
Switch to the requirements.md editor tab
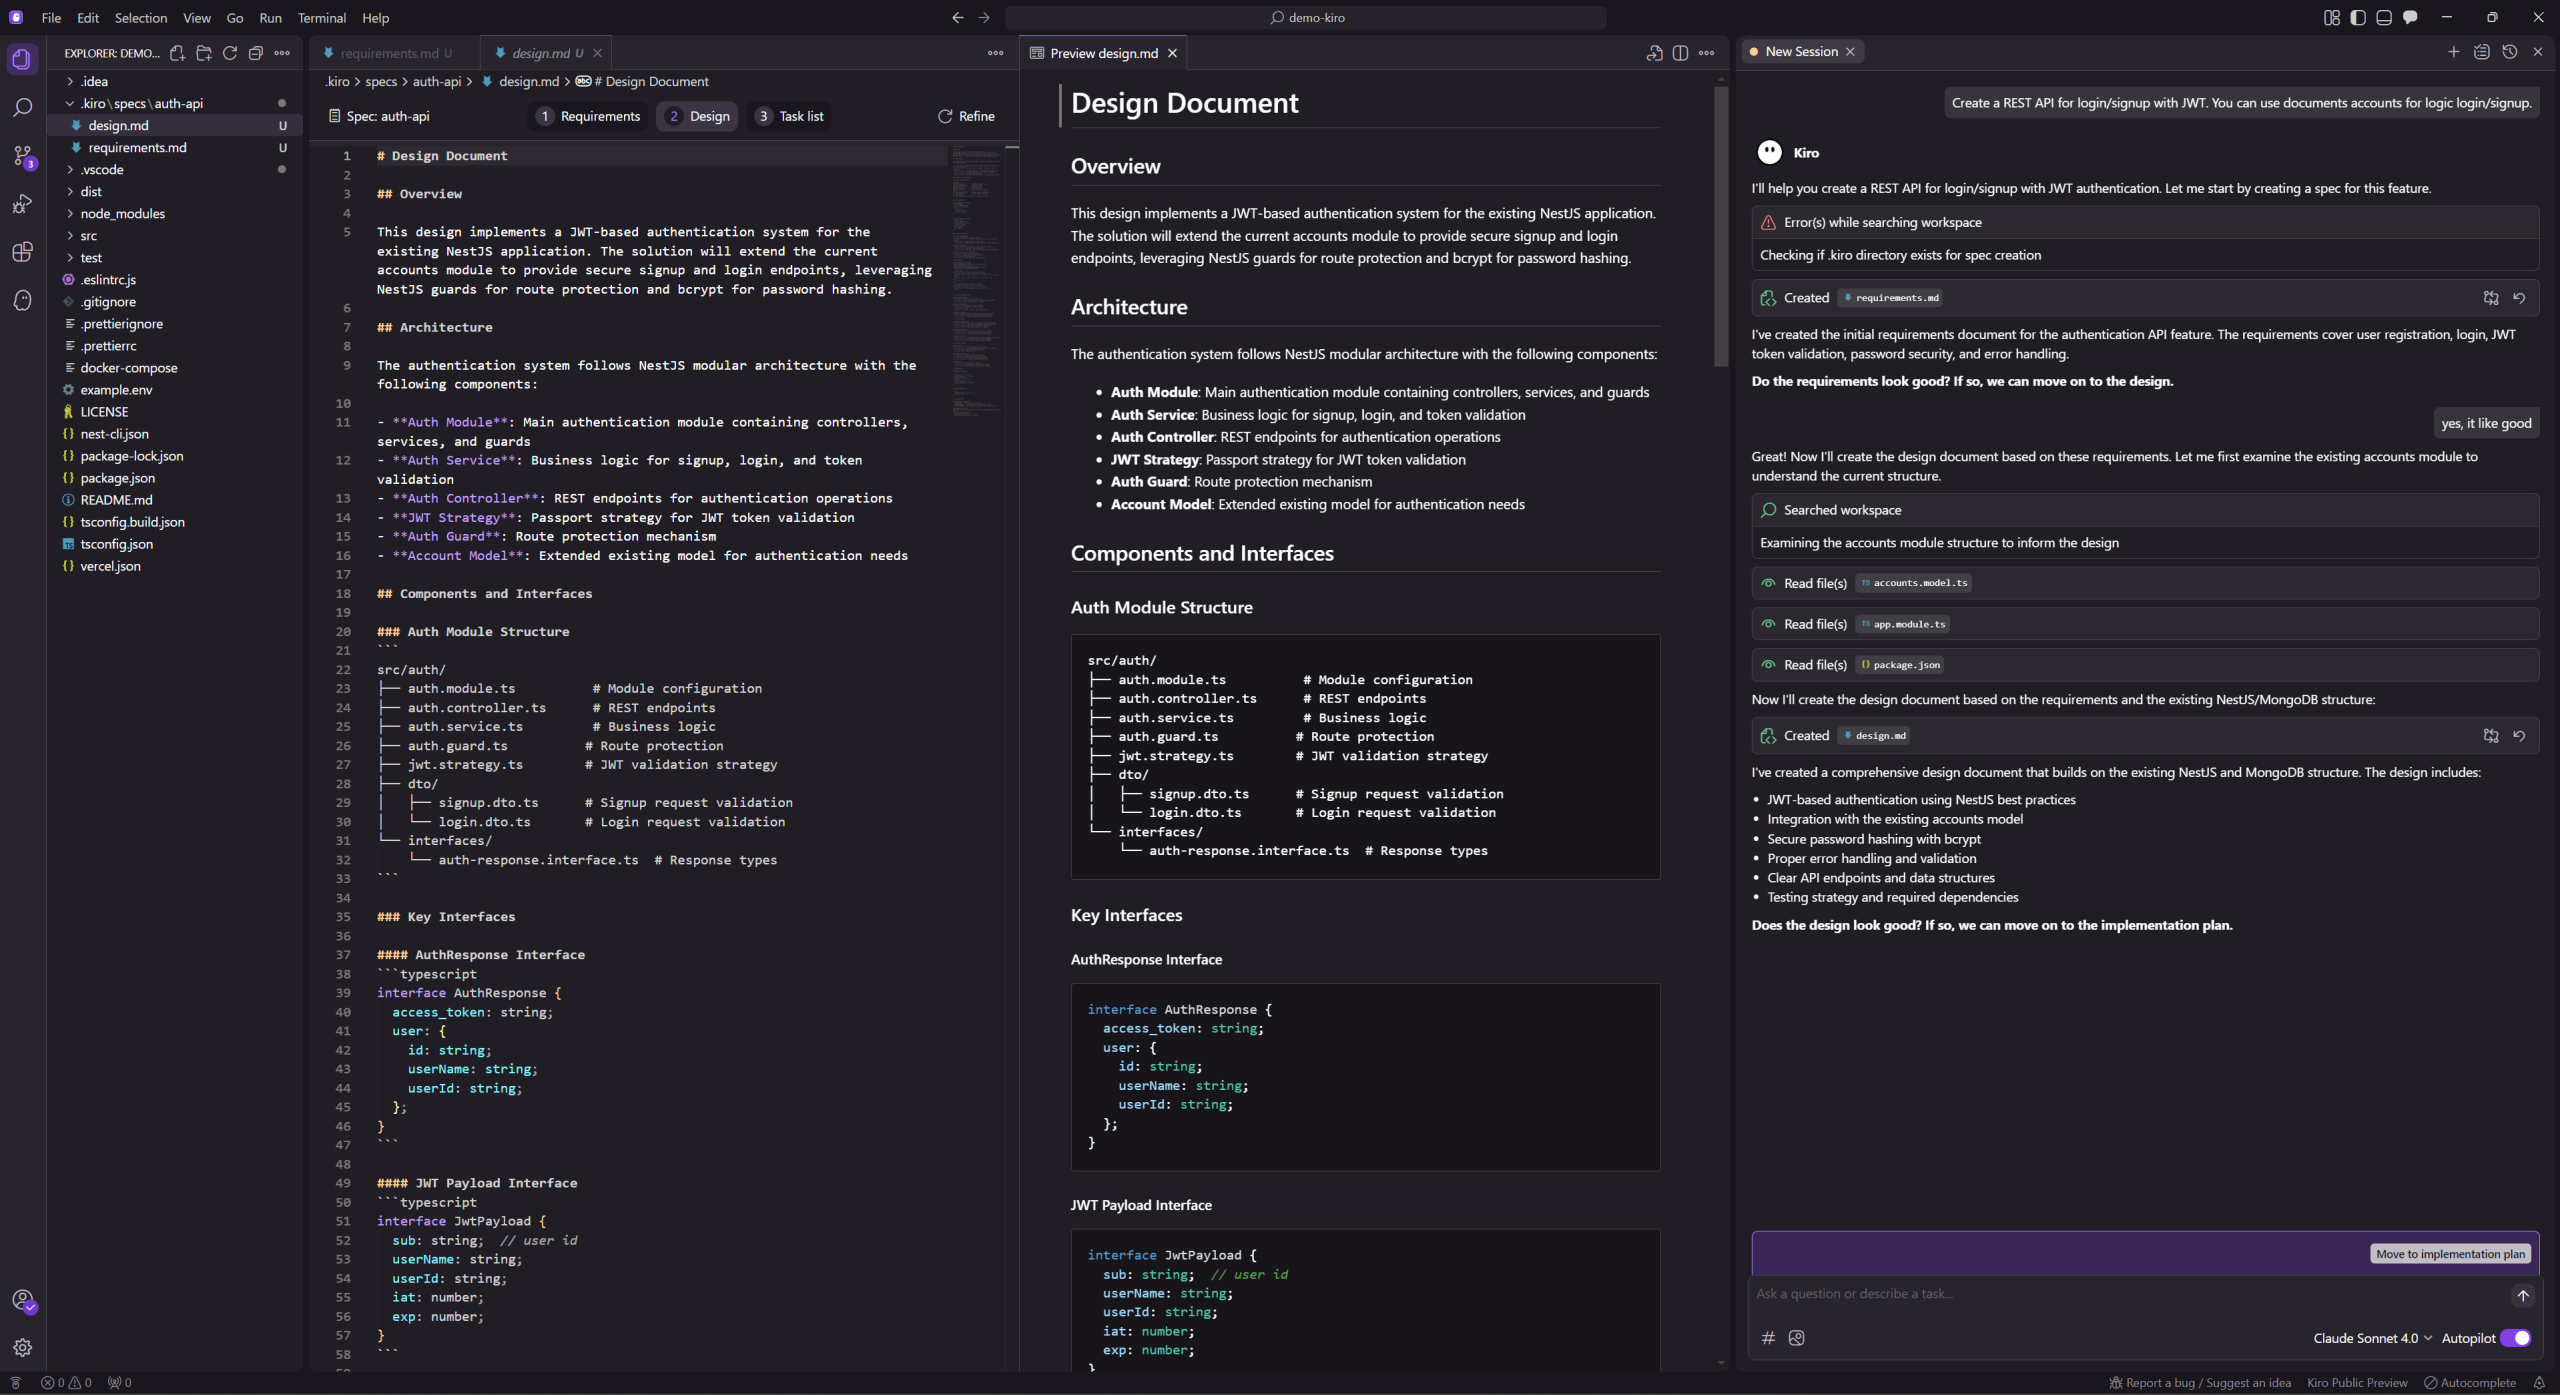pyautogui.click(x=393, y=53)
